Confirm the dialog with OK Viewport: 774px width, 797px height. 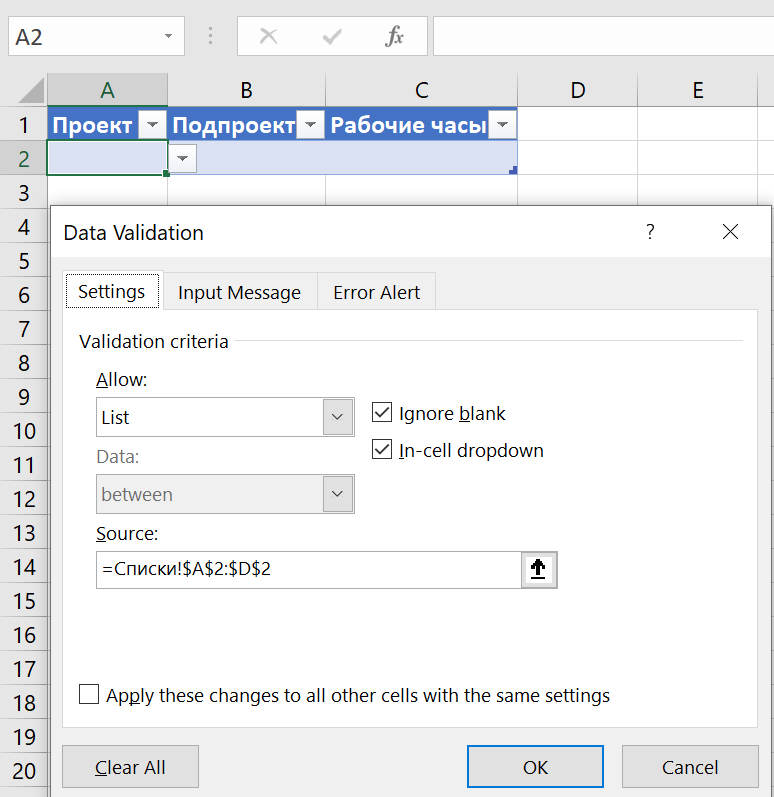pyautogui.click(x=535, y=767)
